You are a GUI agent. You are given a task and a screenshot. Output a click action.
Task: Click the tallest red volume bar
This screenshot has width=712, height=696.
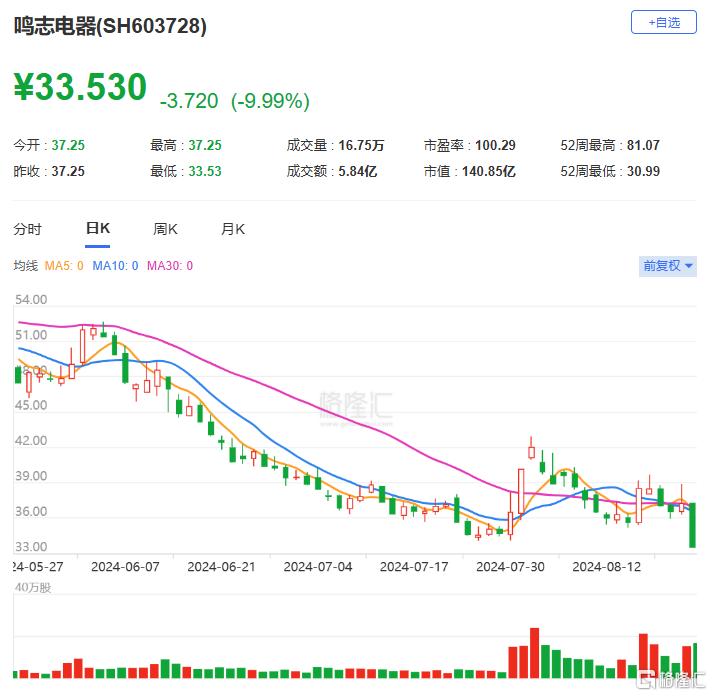tap(534, 653)
